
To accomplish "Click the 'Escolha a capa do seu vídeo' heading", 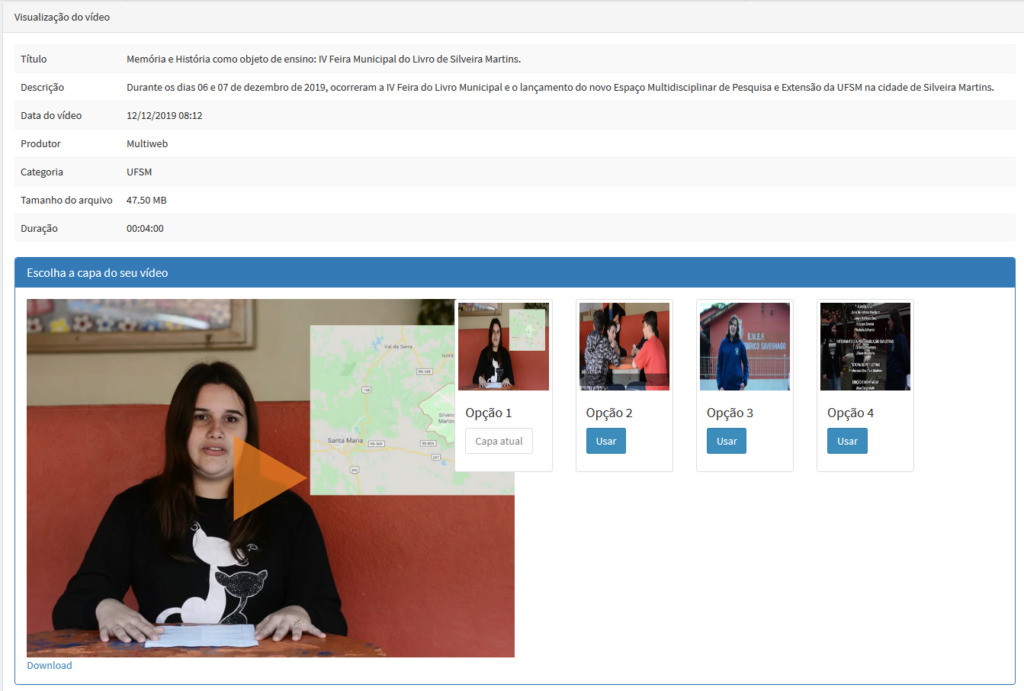I will pos(97,273).
